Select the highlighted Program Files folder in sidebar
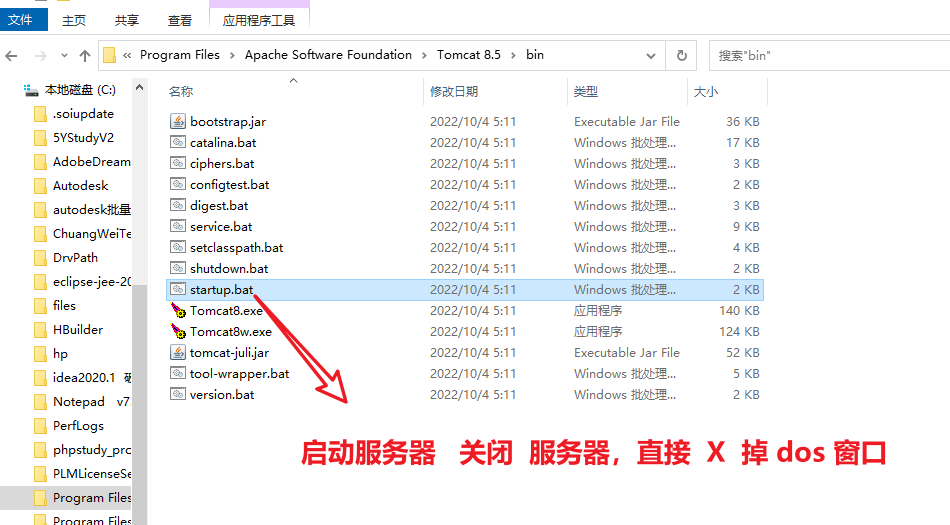Viewport: 950px width, 525px height. tap(65, 498)
